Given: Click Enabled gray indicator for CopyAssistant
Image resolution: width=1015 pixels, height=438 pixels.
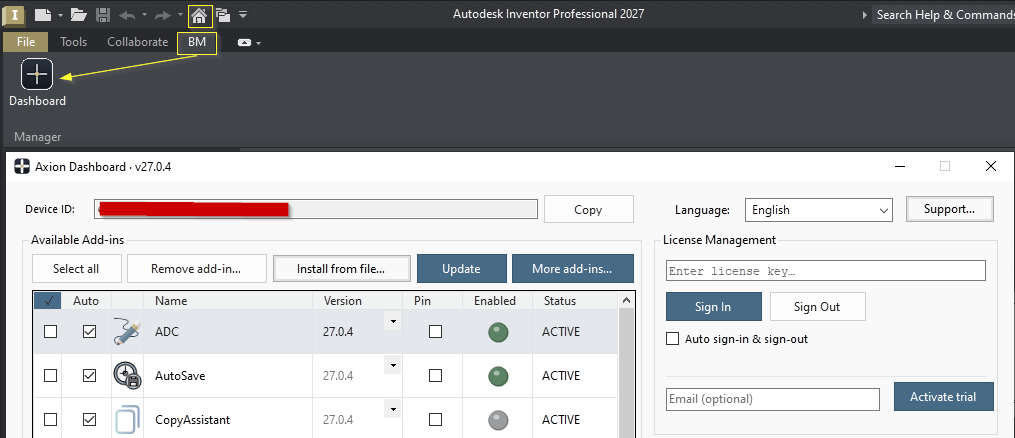Looking at the screenshot, I should pos(498,420).
